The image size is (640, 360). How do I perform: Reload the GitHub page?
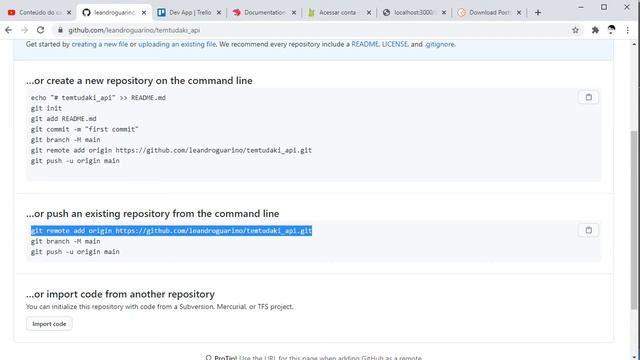40,30
